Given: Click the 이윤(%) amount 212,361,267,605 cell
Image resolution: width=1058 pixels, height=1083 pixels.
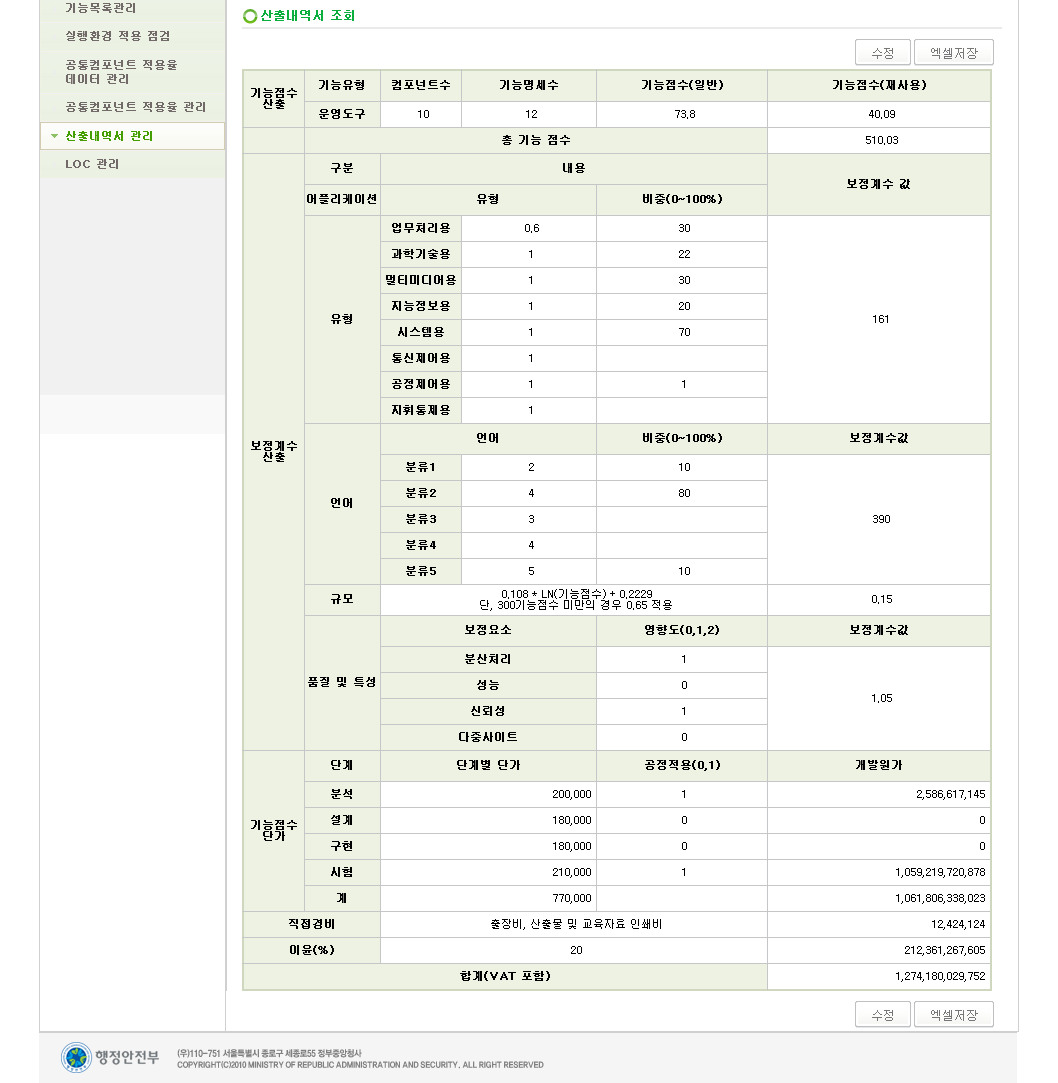Looking at the screenshot, I should pyautogui.click(x=879, y=950).
